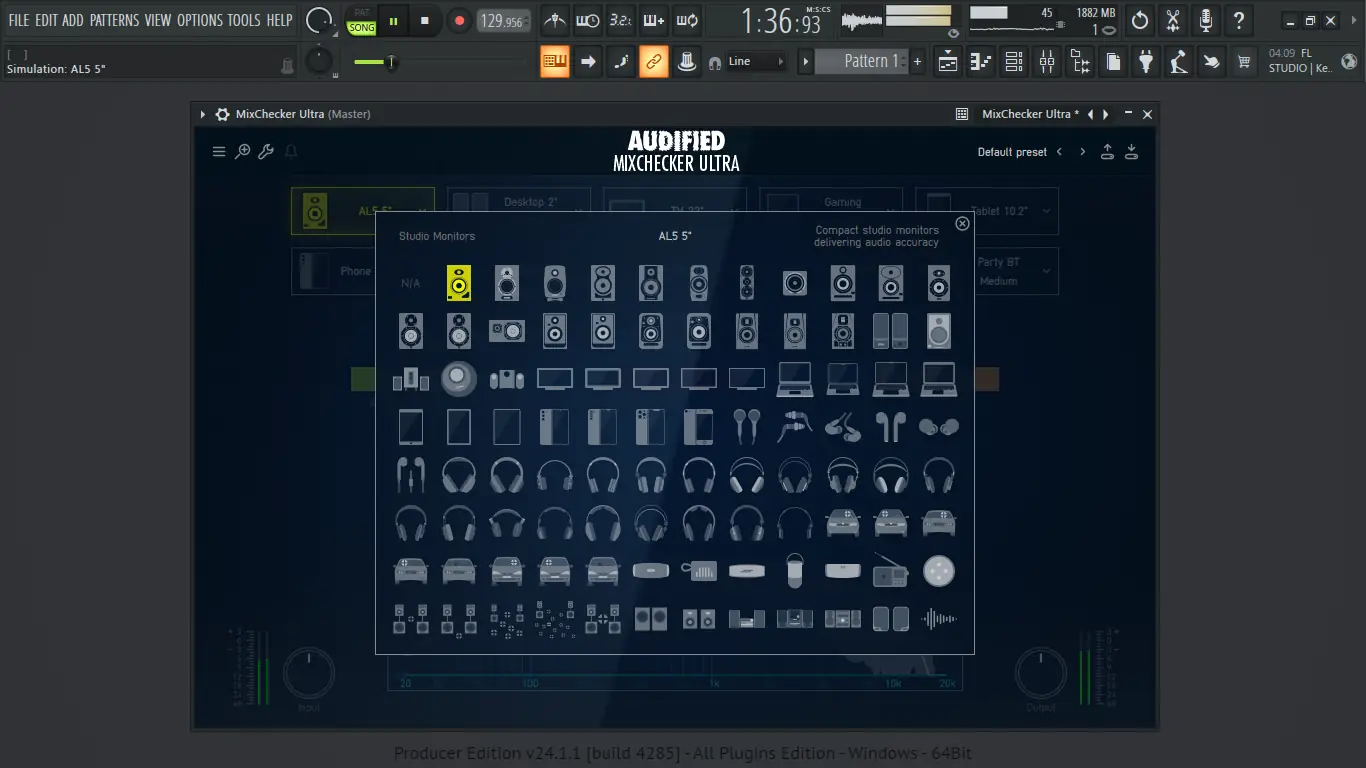Open the piano roll view
The image size is (1366, 768).
pos(981,62)
